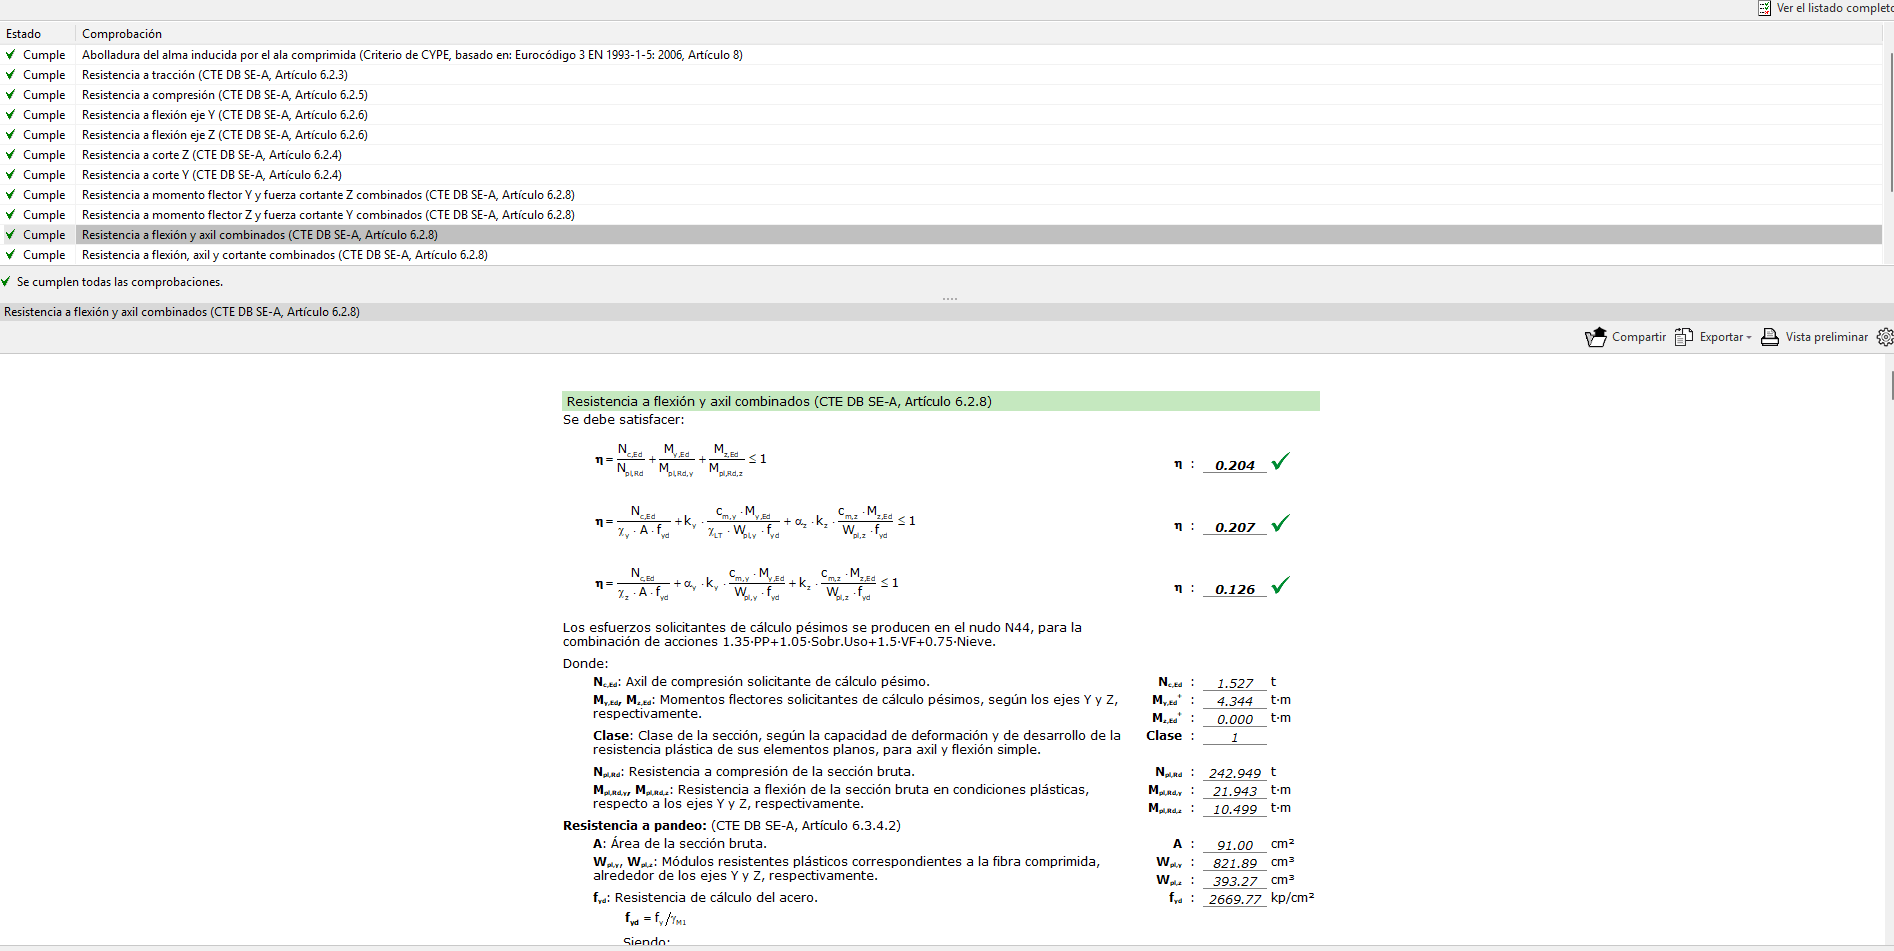Select 'Resistencia a tracción' check row
The height and width of the screenshot is (951, 1894).
pos(214,75)
